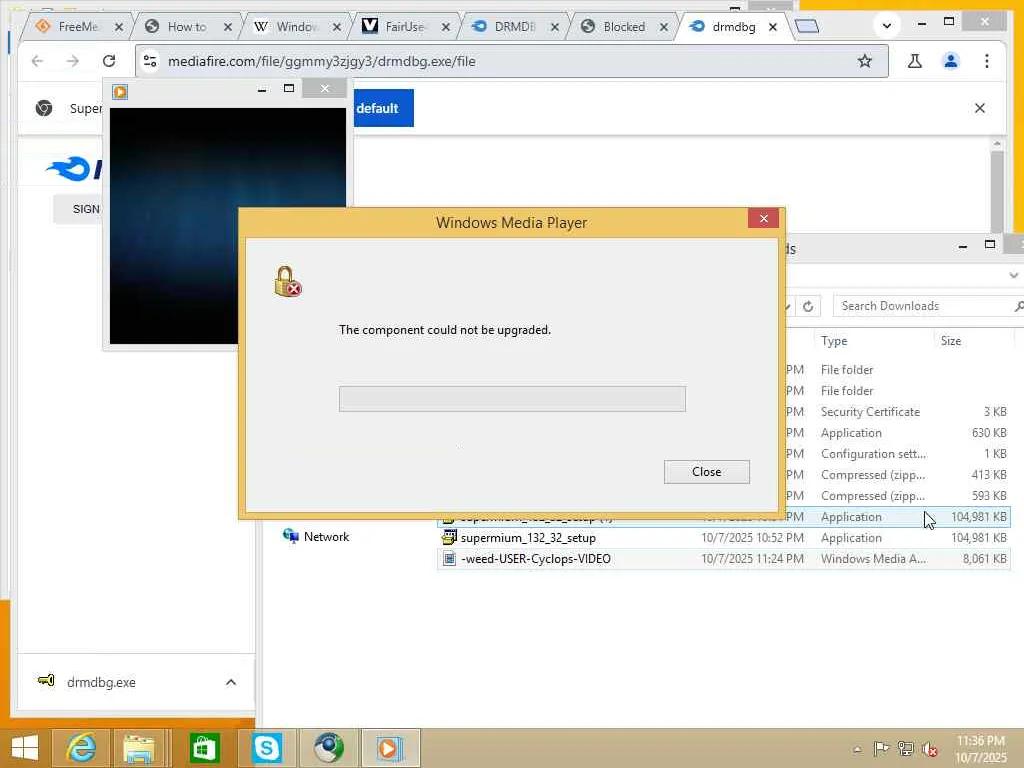Viewport: 1024px width, 768px height.
Task: Expand the drmdbg.exe download options chevron
Action: (231, 682)
